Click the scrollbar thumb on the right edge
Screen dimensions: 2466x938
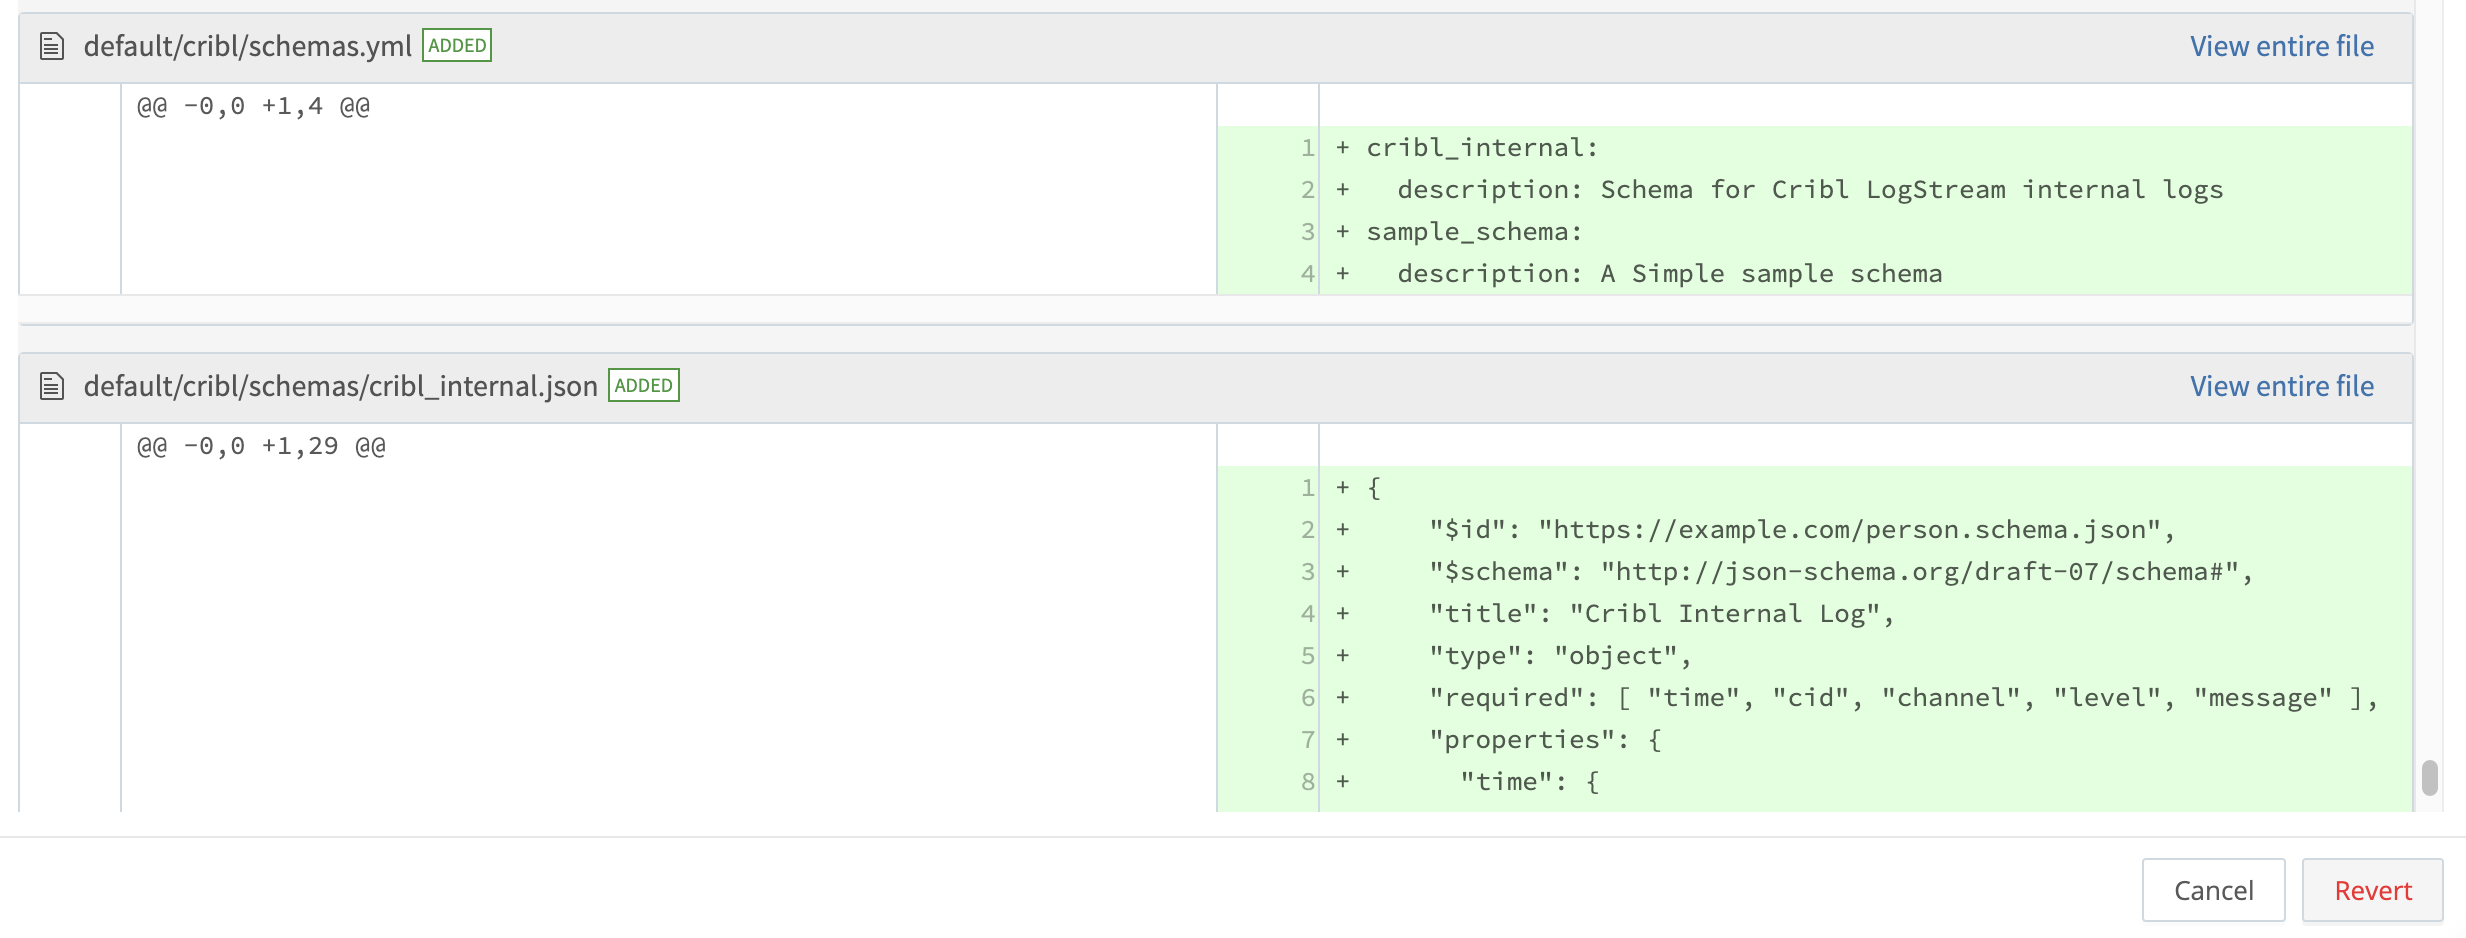tap(2429, 775)
